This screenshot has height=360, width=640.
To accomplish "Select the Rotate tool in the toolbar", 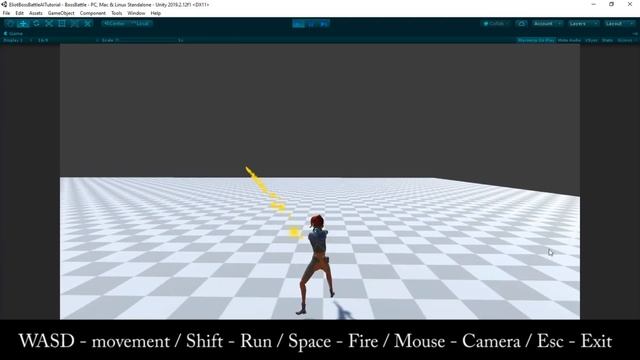I will 36,24.
